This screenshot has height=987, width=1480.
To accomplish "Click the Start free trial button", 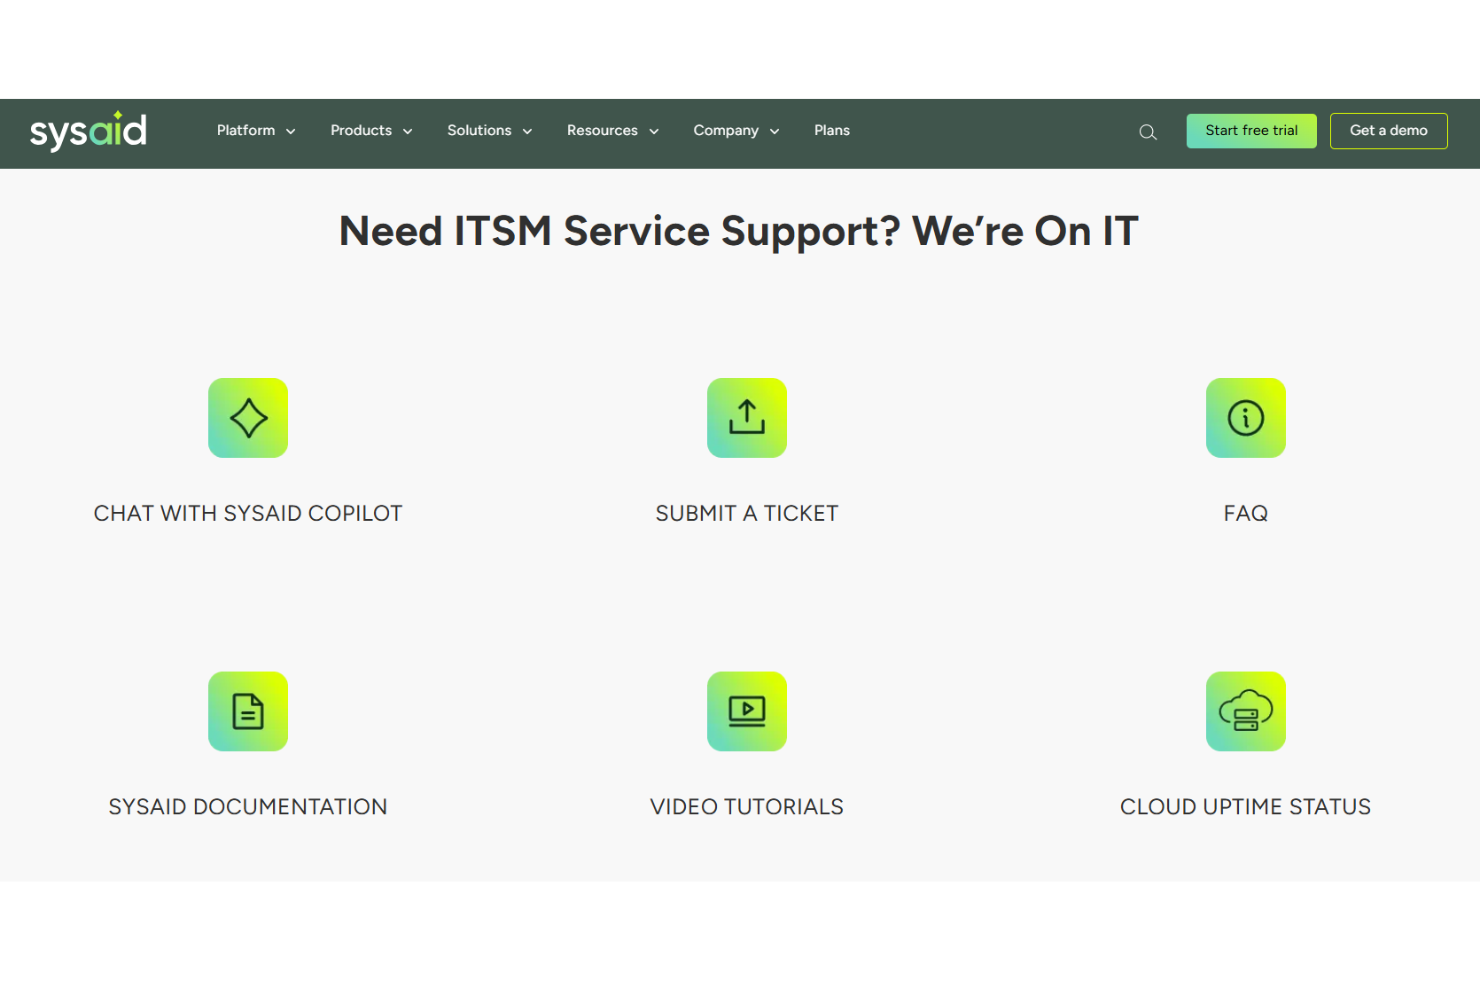I will click(1252, 131).
